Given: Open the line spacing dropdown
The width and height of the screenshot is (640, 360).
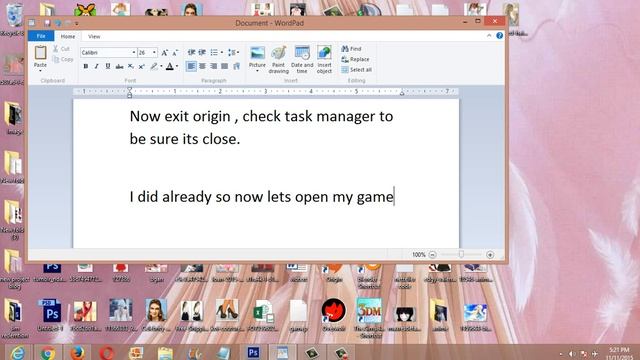Looking at the screenshot, I should pyautogui.click(x=233, y=52).
